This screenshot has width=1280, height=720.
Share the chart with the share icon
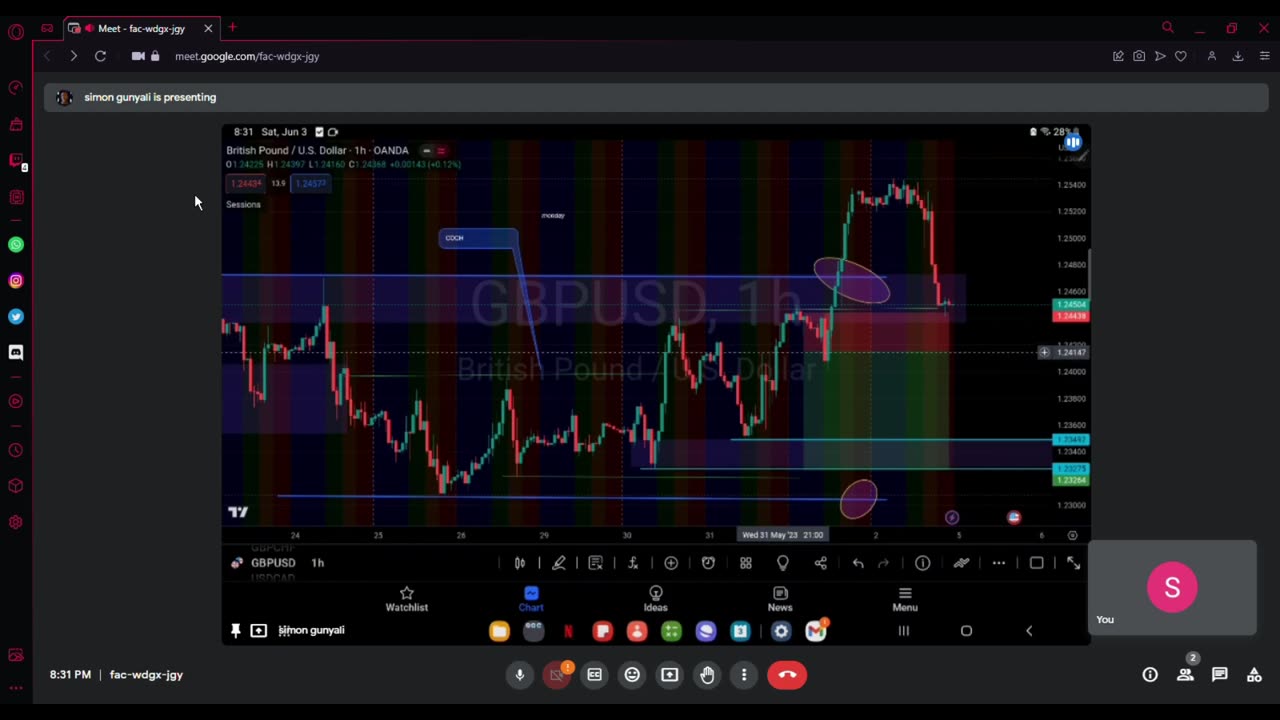coord(821,563)
